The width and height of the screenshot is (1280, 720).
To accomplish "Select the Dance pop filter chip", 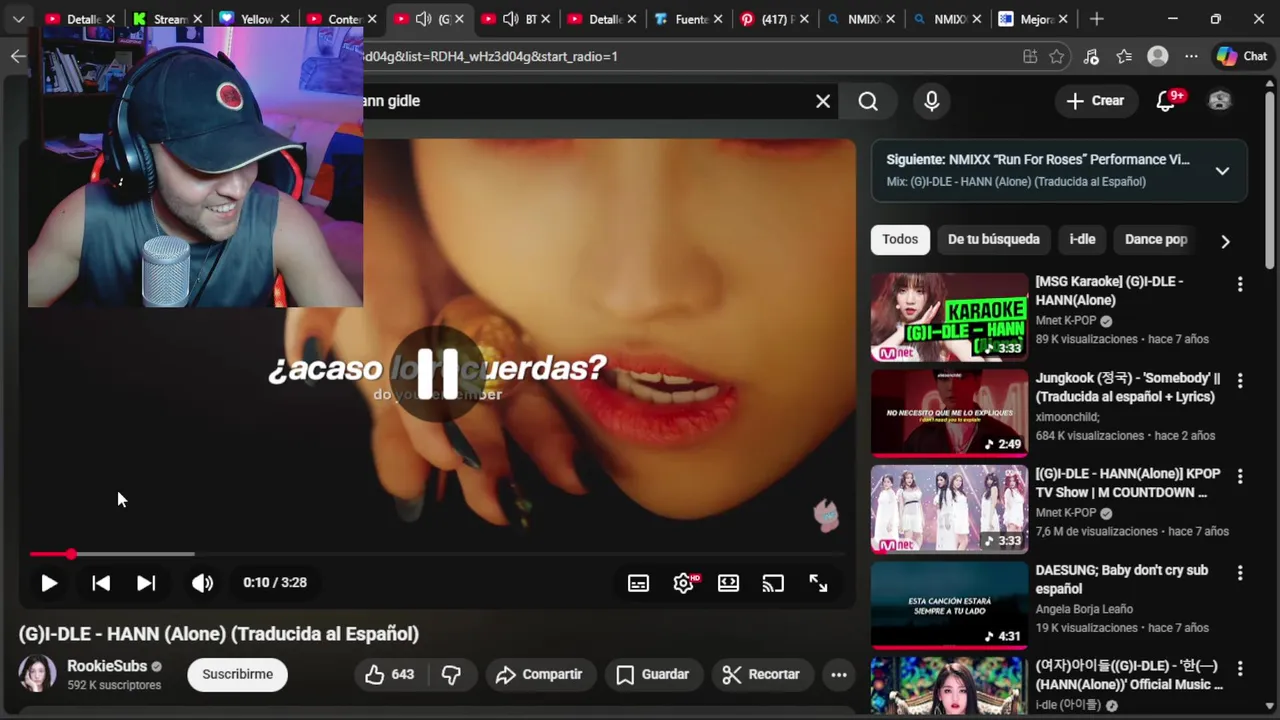I will point(1156,239).
